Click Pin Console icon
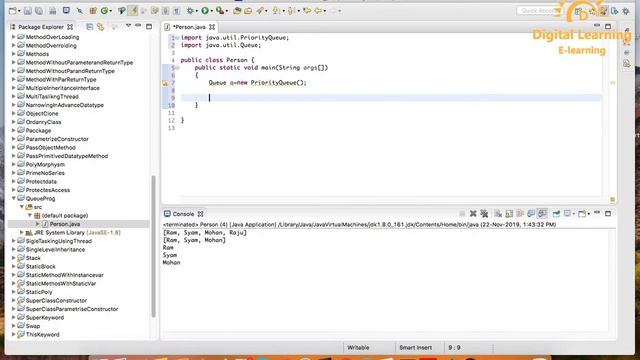 [x=557, y=213]
